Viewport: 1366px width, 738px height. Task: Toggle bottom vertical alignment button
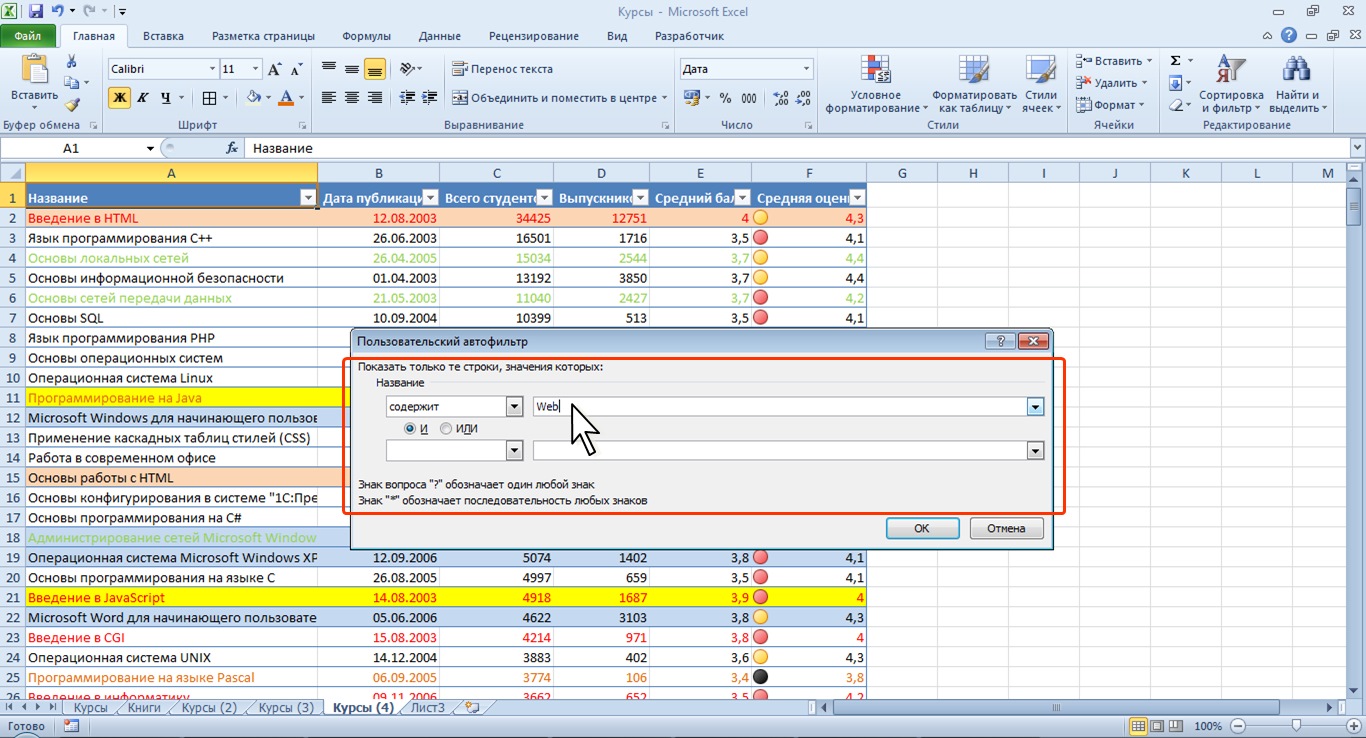pos(375,69)
